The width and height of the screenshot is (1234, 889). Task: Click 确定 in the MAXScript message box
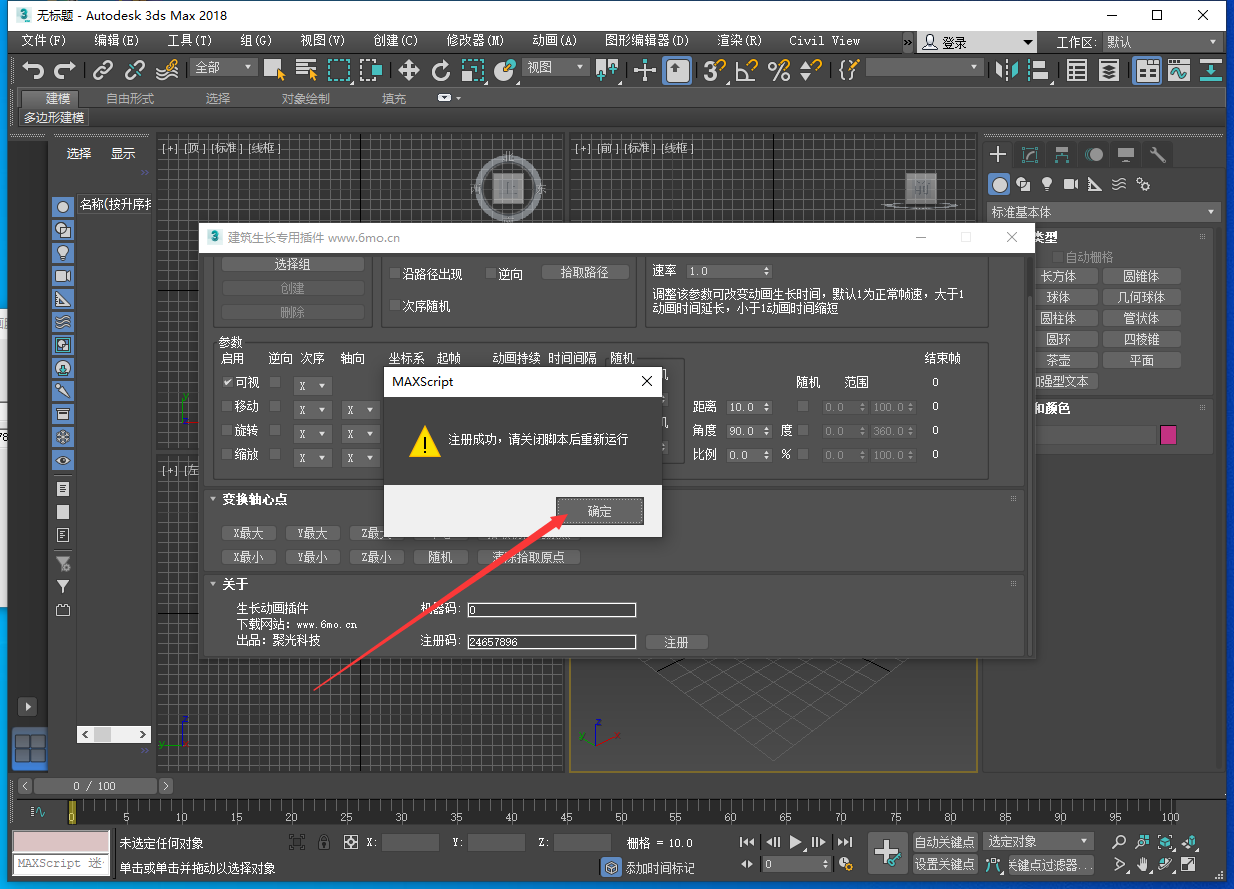pos(600,511)
